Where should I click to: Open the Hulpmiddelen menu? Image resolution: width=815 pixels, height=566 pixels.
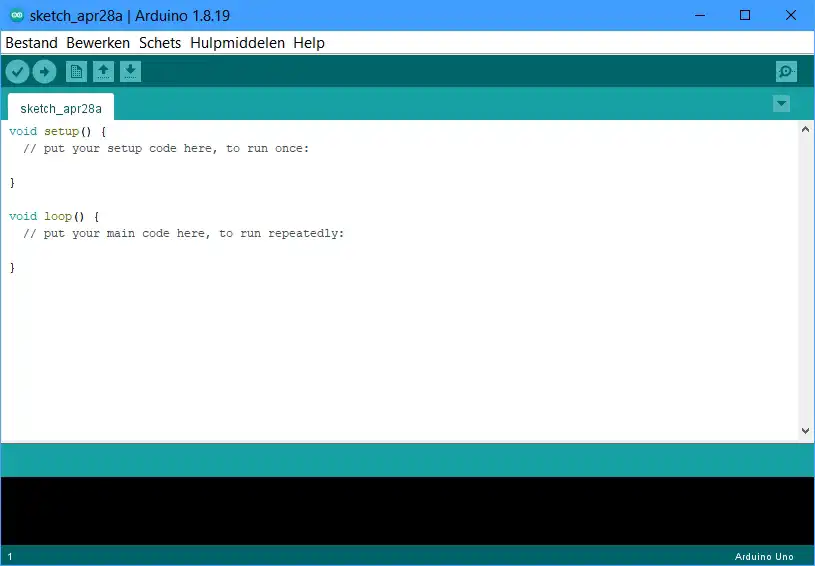click(x=237, y=43)
